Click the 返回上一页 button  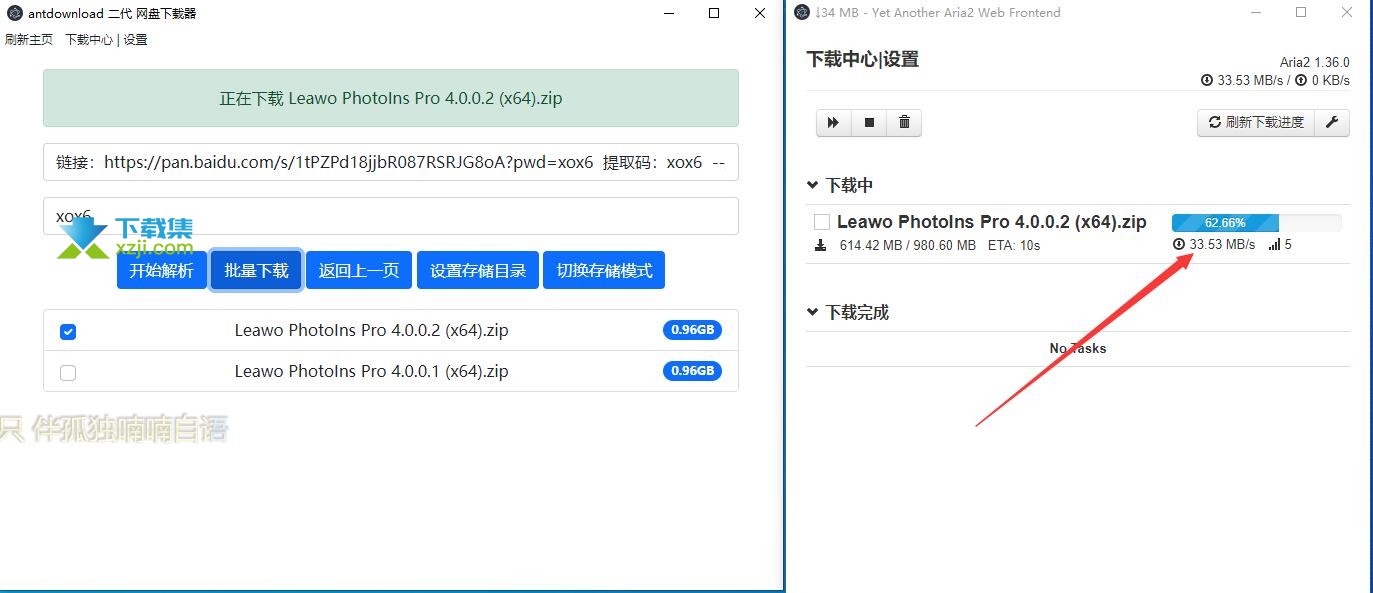[x=359, y=270]
